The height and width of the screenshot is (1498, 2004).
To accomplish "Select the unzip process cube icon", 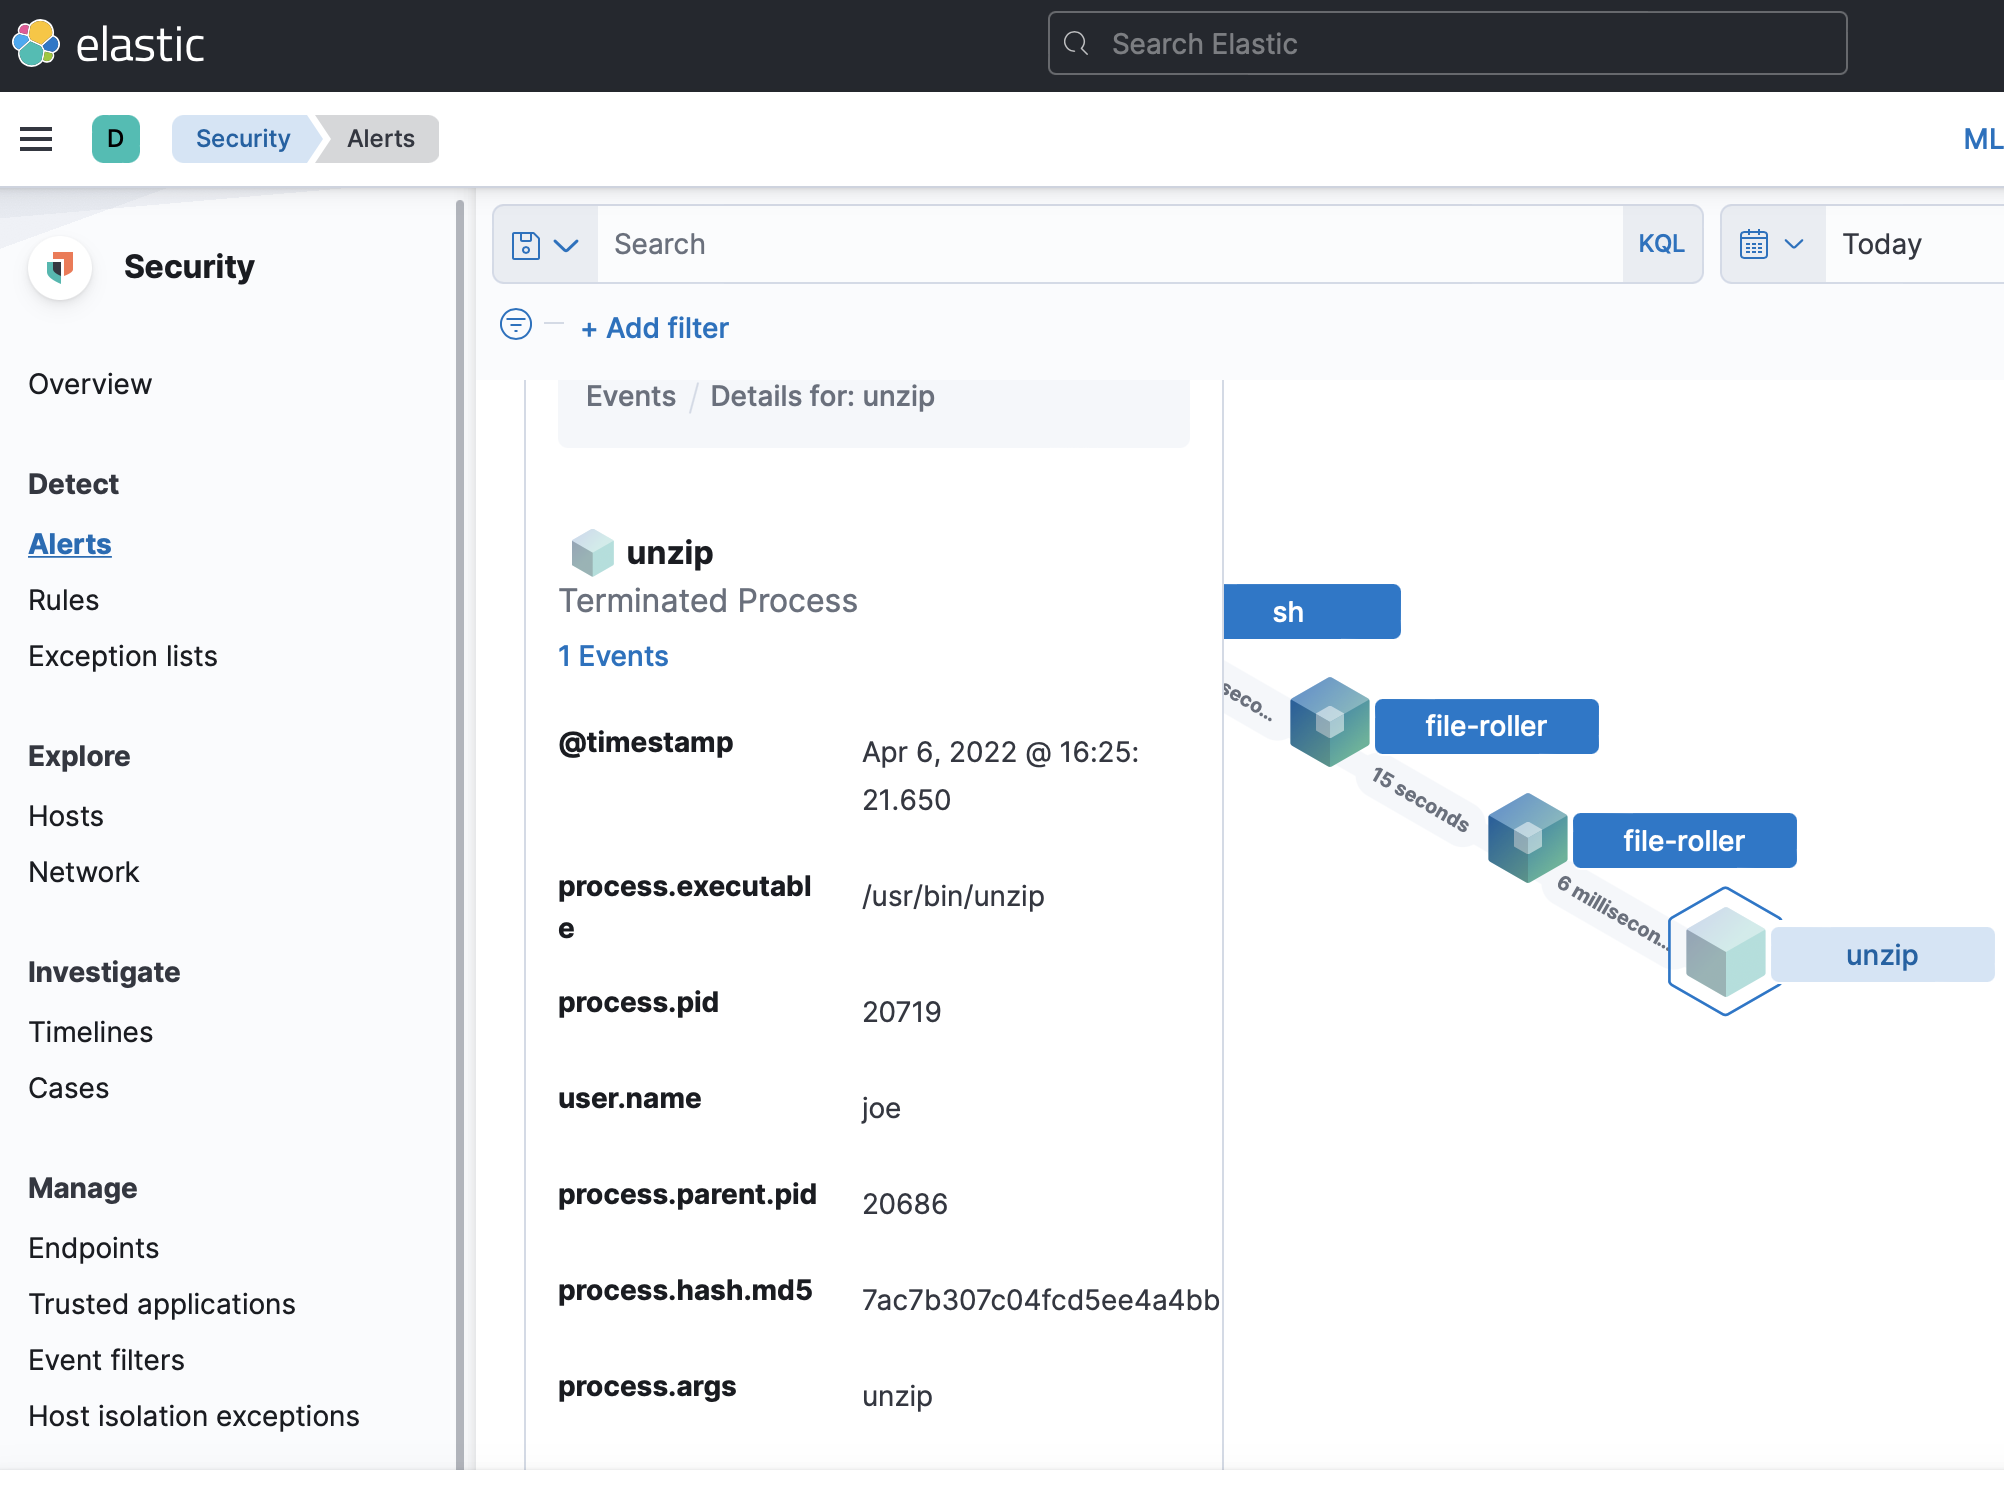I will pos(592,551).
